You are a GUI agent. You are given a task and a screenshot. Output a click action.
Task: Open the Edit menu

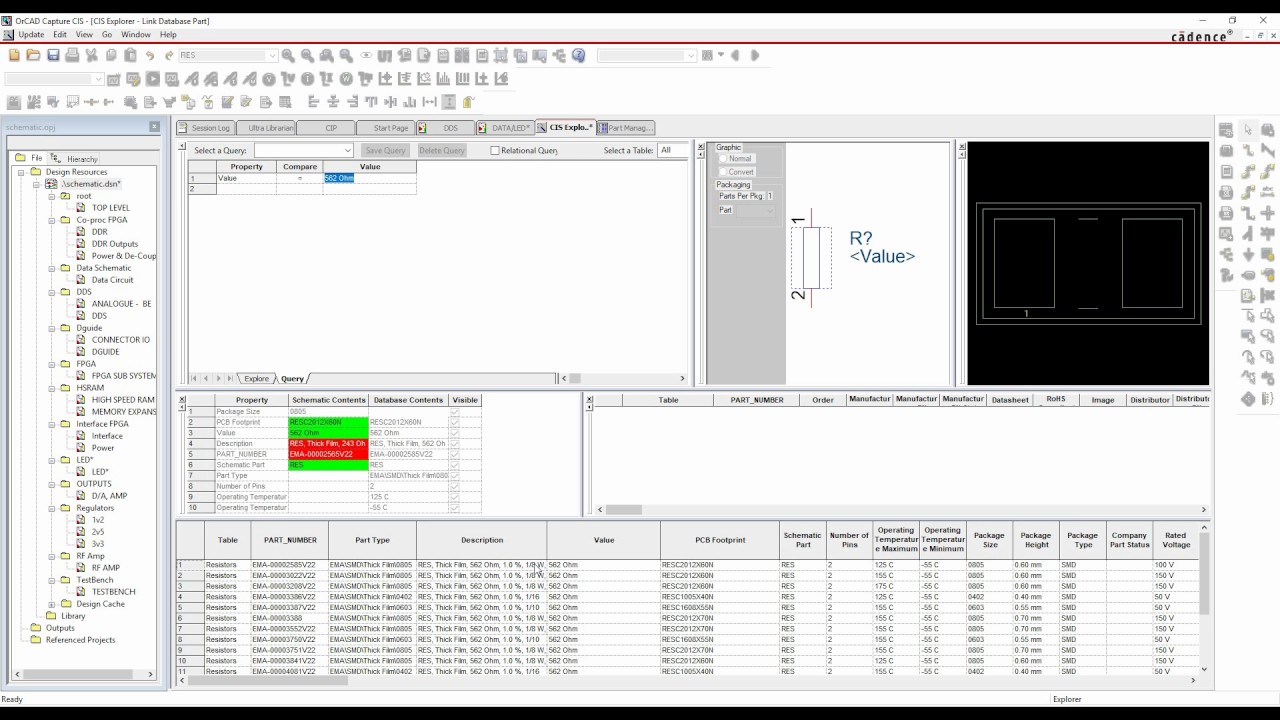click(60, 35)
